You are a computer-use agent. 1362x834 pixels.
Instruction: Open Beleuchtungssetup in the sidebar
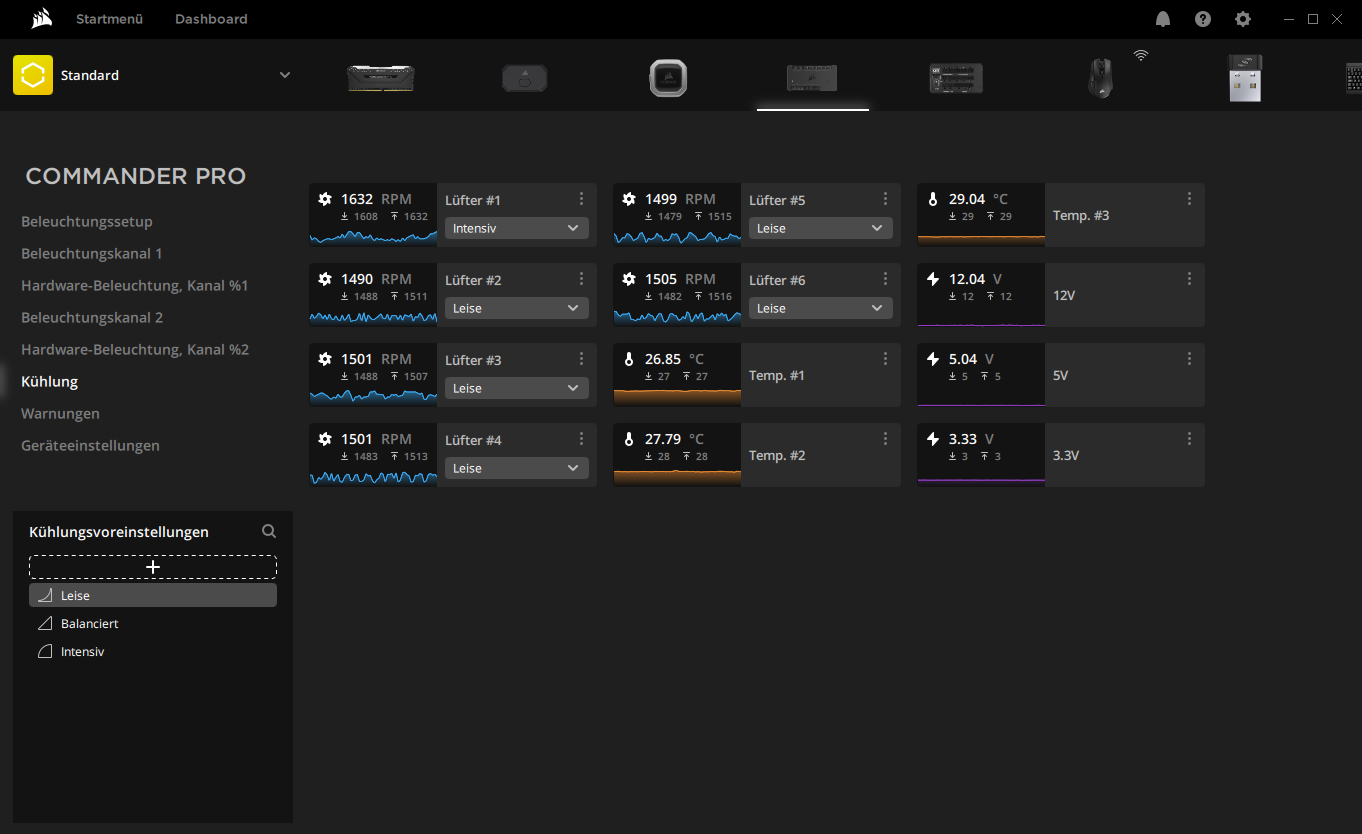87,222
